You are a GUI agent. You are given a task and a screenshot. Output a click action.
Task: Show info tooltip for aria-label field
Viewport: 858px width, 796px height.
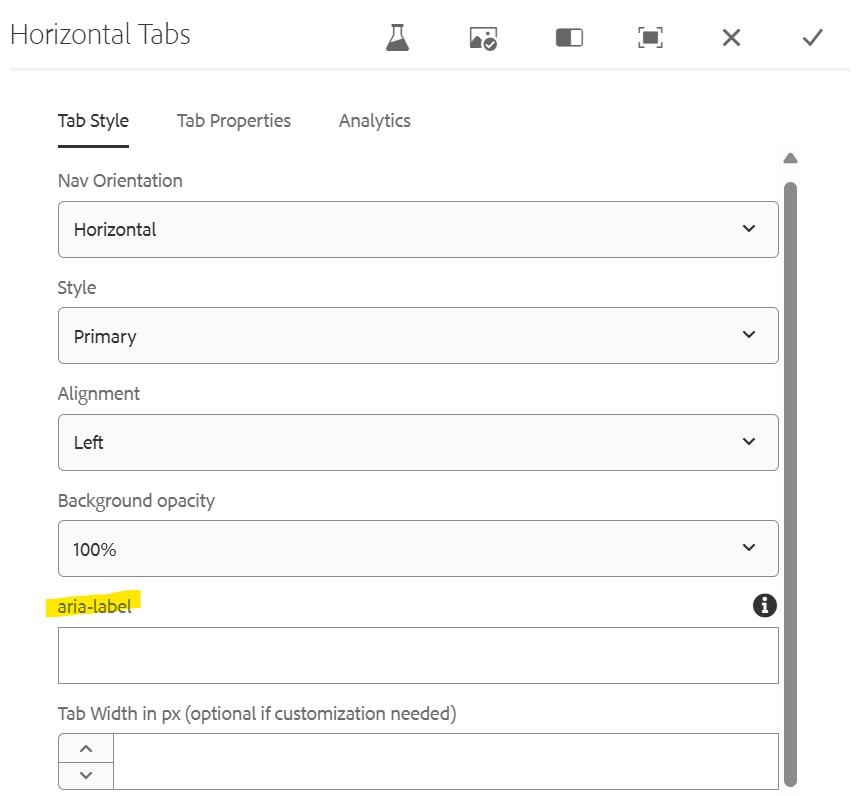click(x=765, y=605)
